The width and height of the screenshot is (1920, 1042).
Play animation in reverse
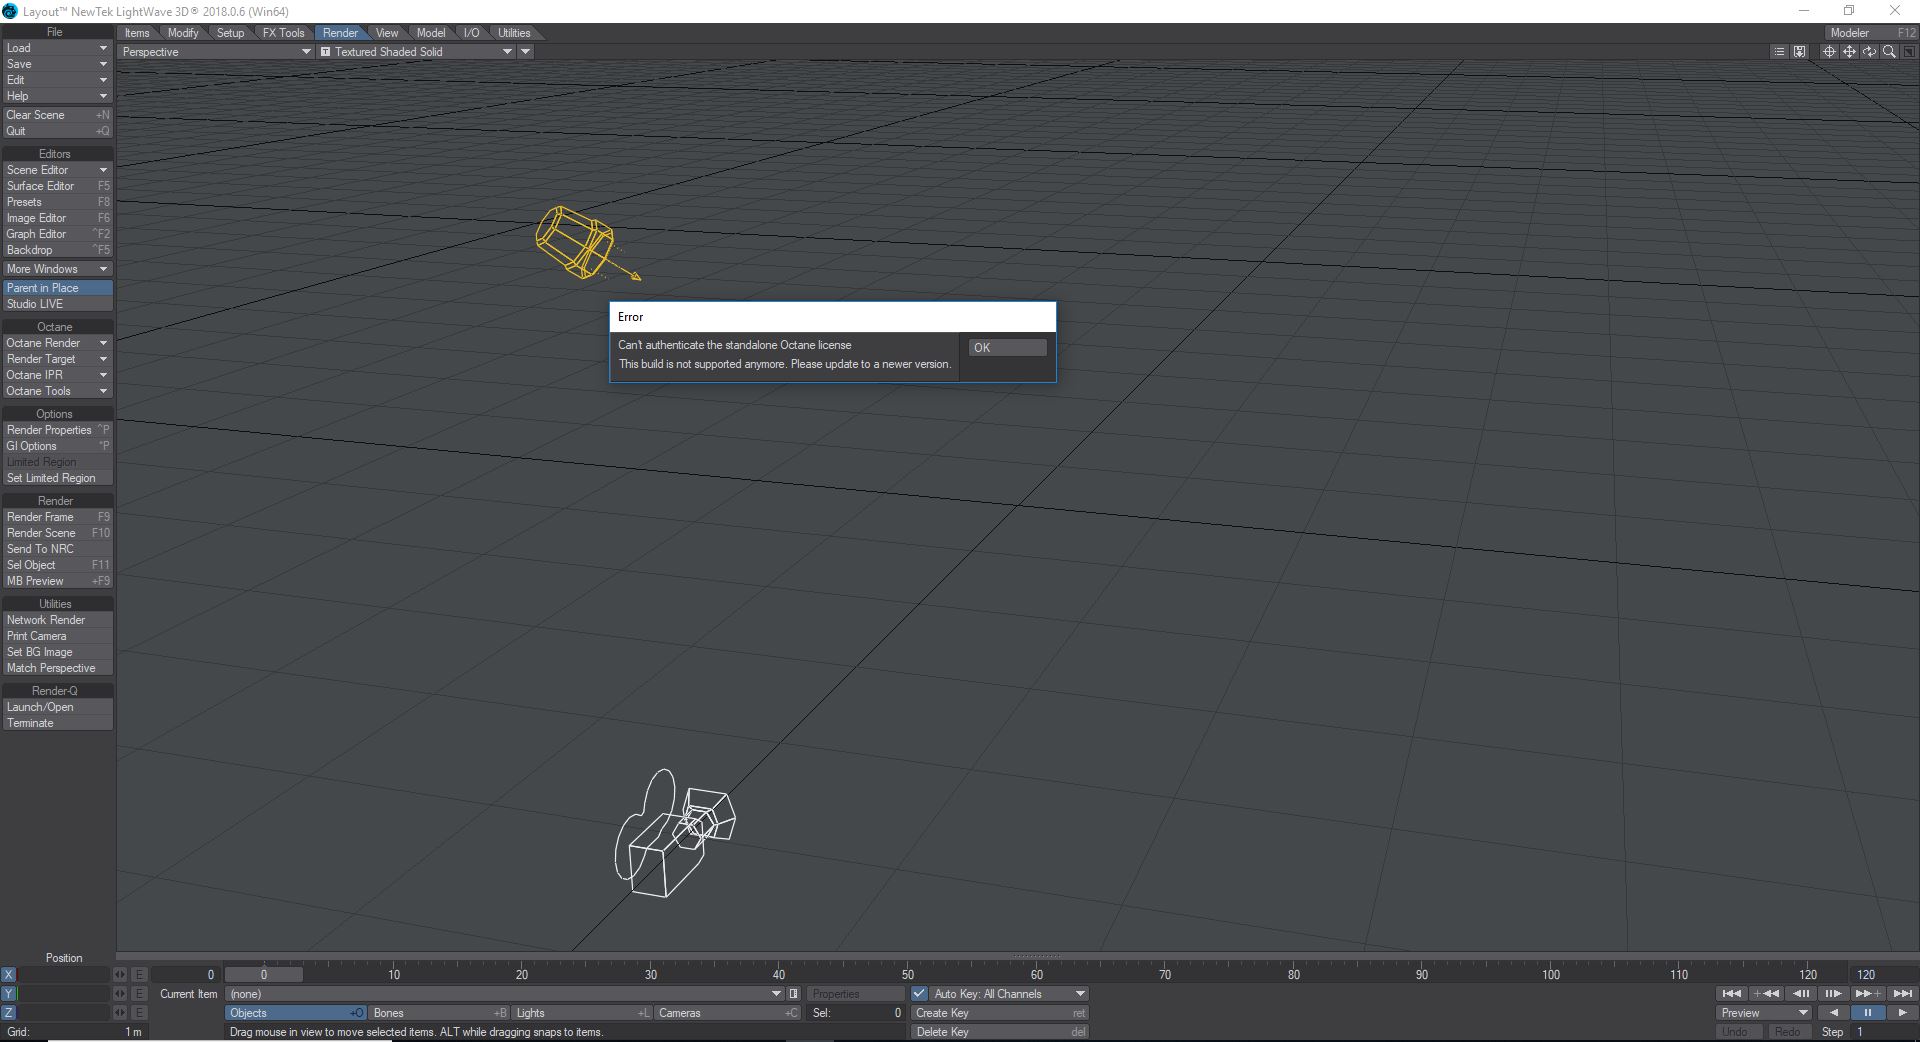[x=1833, y=1013]
